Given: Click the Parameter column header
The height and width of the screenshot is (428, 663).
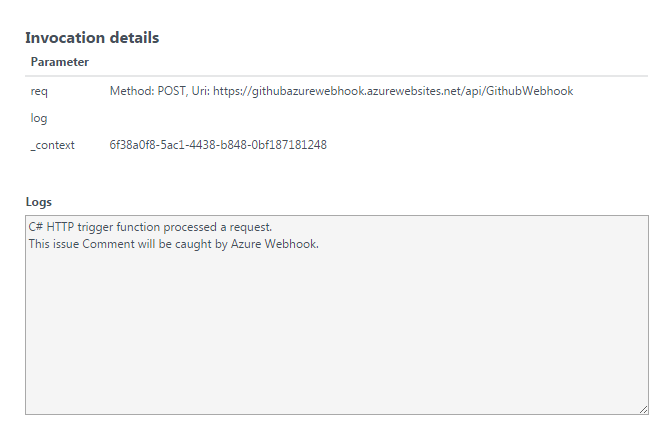Looking at the screenshot, I should (60, 62).
